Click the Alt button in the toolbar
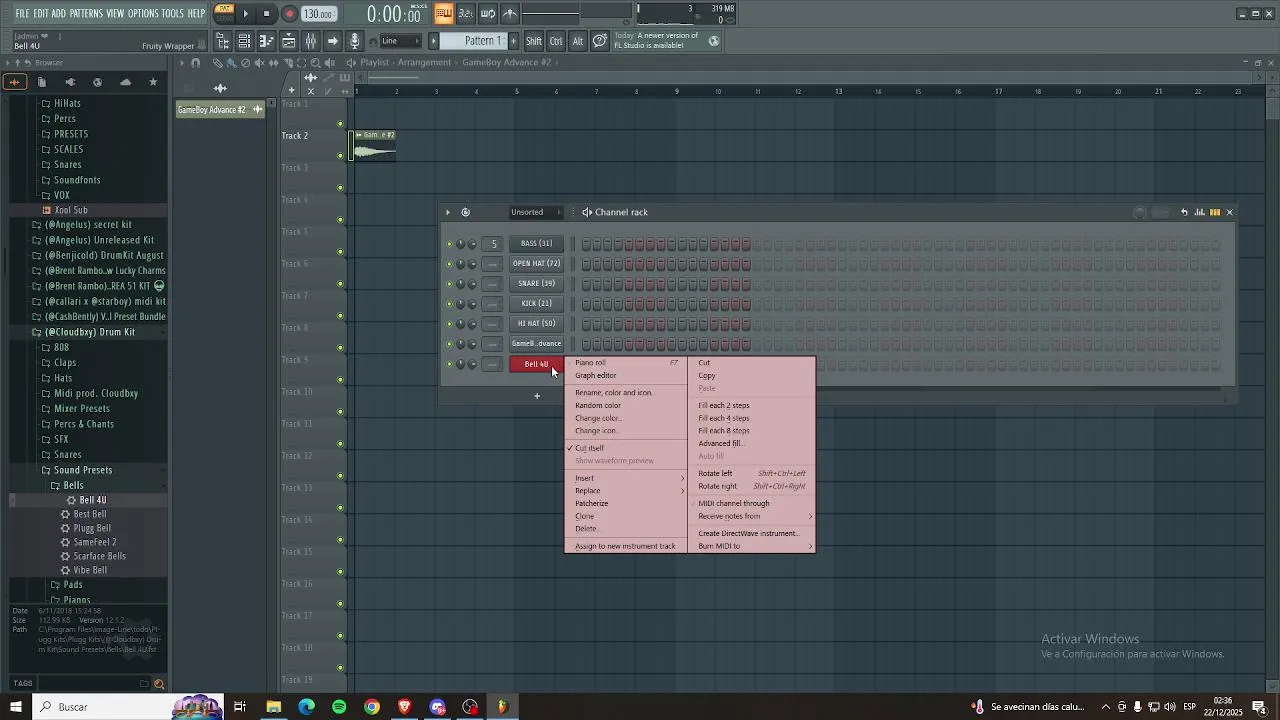 578,41
